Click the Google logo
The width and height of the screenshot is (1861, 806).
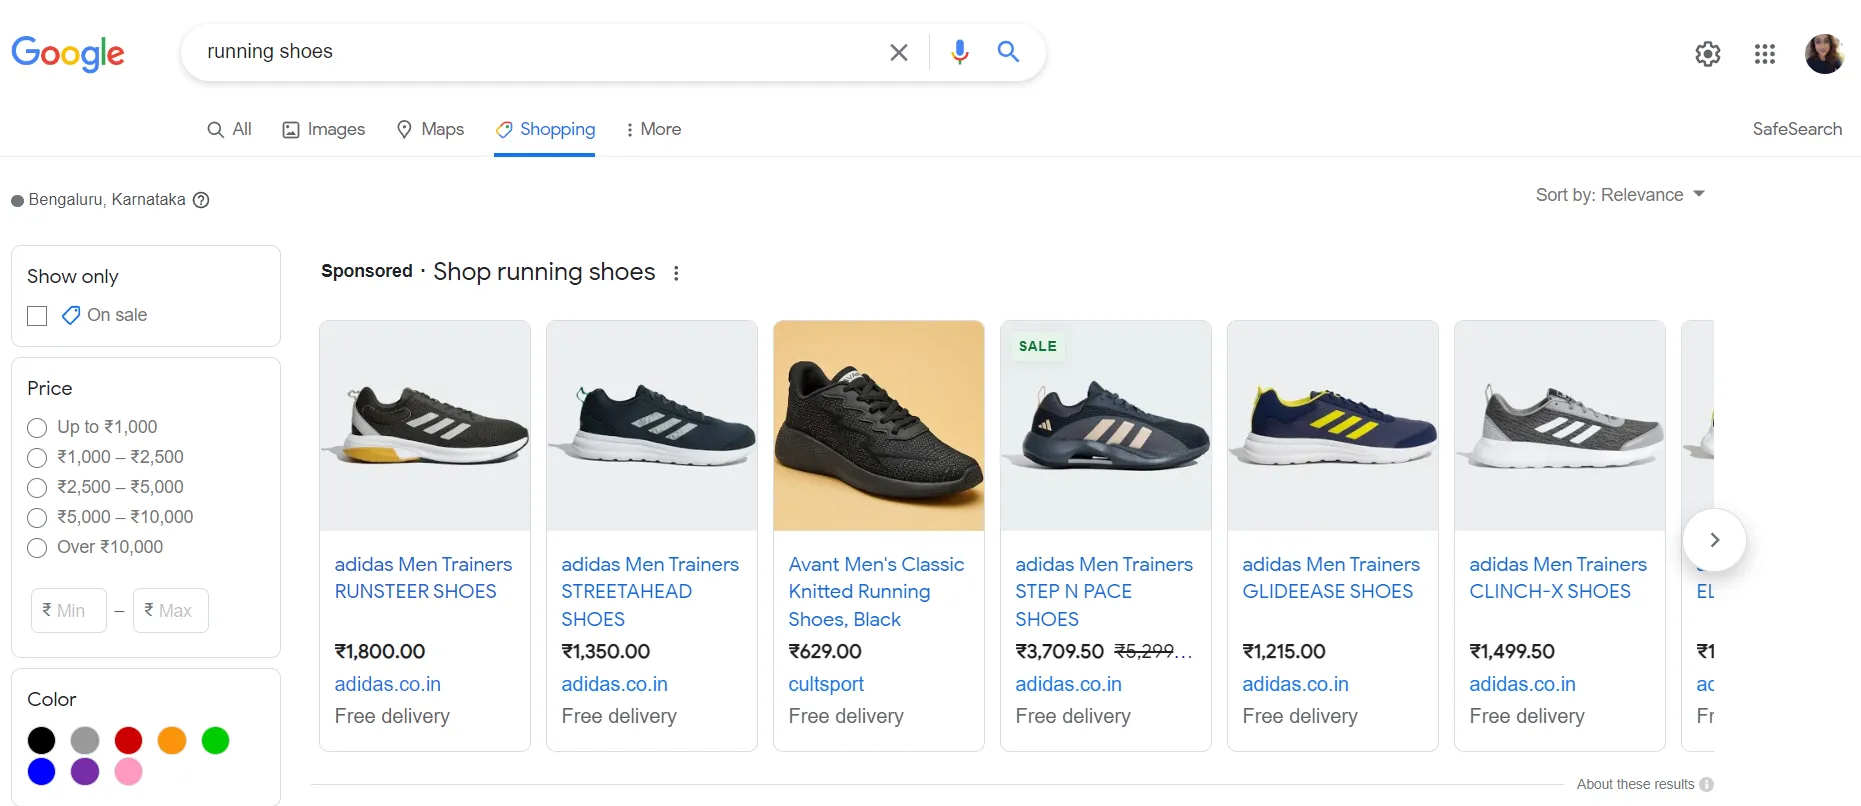tap(68, 53)
